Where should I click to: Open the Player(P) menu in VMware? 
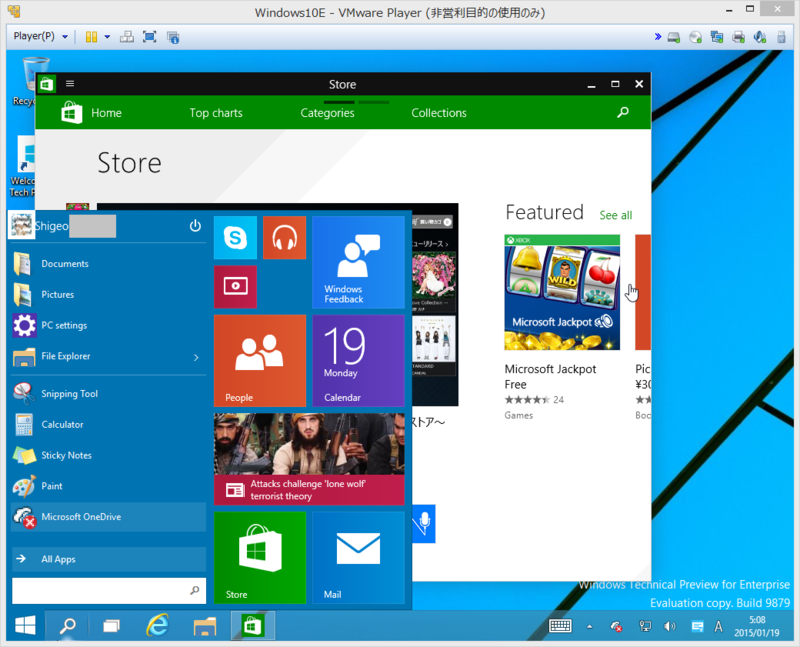40,36
